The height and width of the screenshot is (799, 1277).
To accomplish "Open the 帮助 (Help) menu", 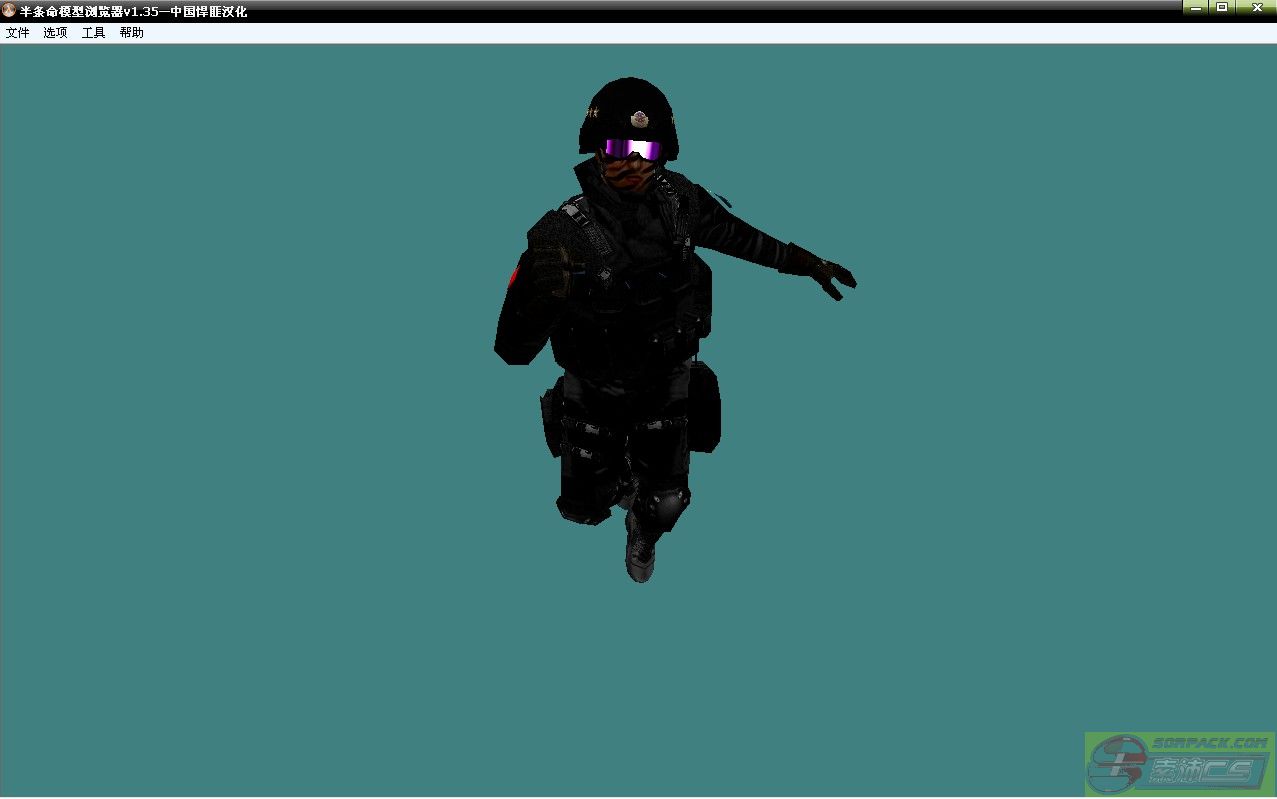I will [x=131, y=33].
